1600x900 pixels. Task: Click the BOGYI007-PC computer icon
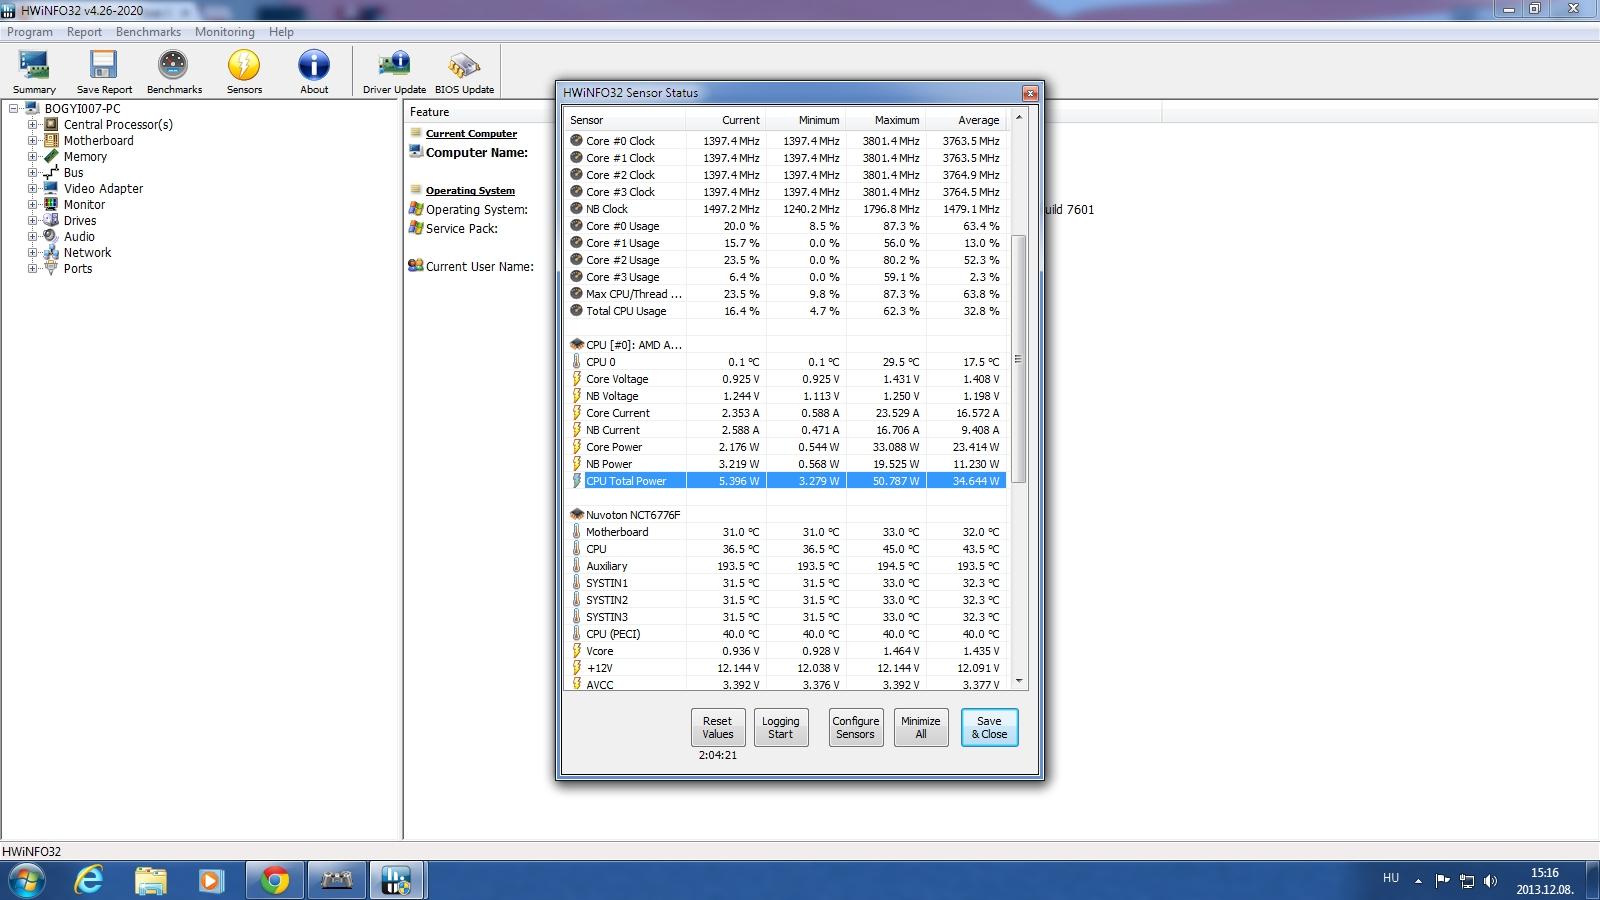[31, 109]
